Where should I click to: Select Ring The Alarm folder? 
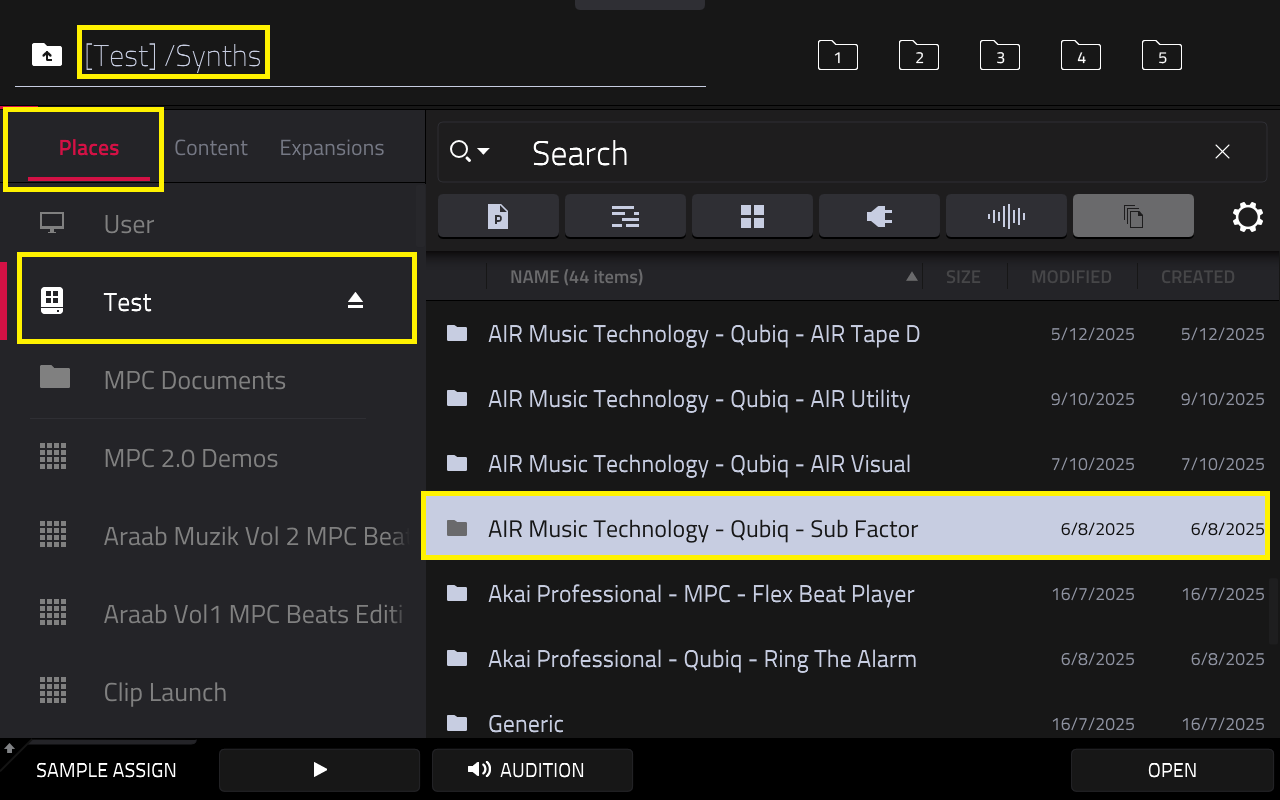[847, 659]
